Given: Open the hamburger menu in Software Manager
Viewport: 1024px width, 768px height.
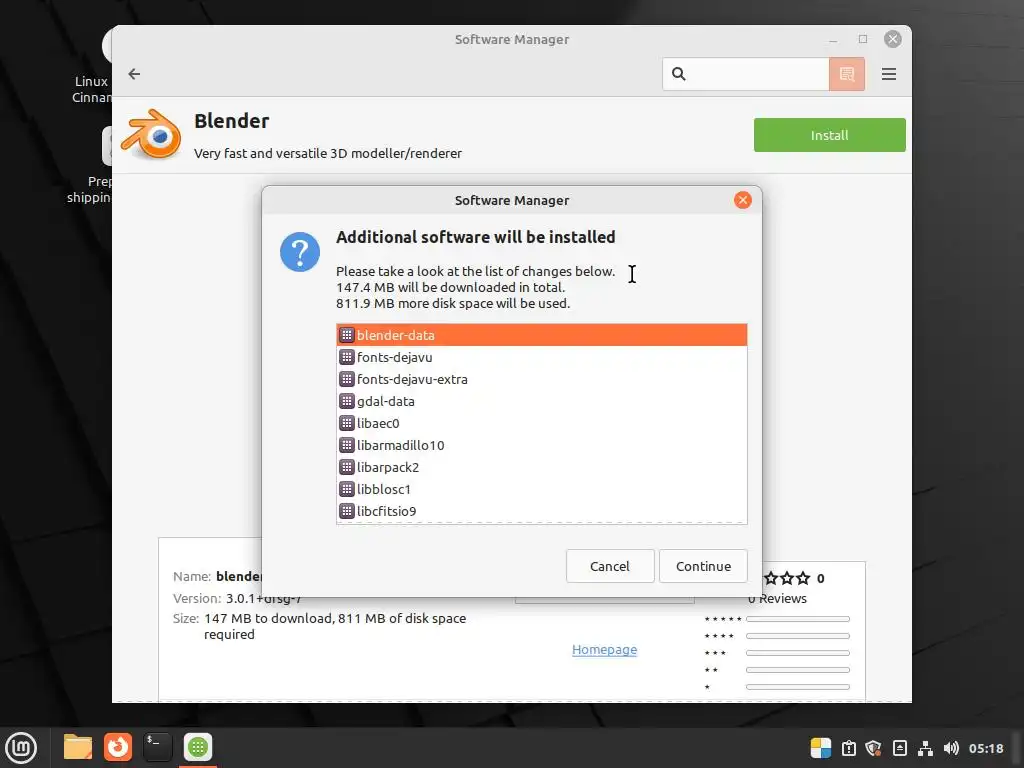Looking at the screenshot, I should coord(889,74).
